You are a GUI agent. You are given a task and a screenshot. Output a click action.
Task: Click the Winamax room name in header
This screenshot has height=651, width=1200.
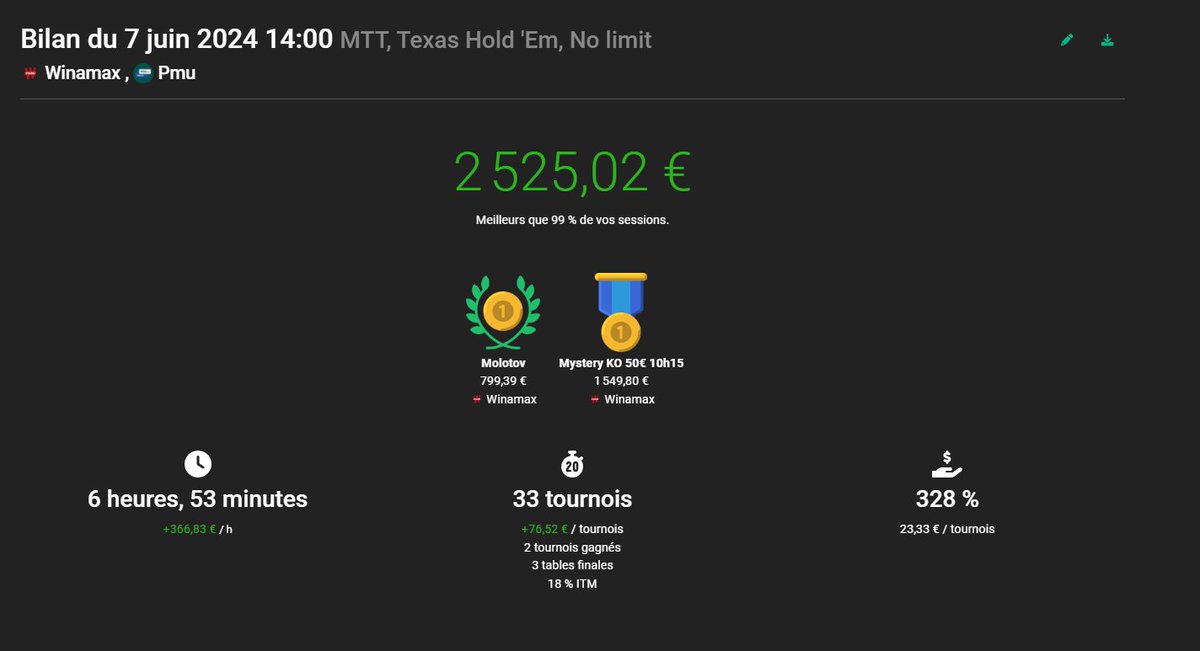(83, 73)
